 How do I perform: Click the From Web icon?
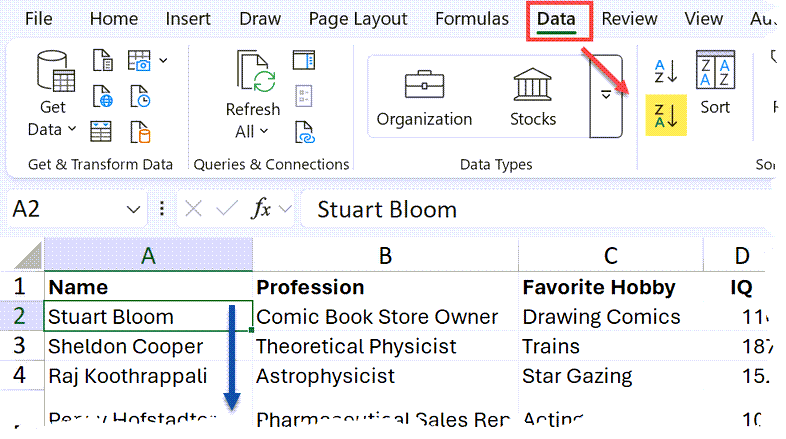click(103, 96)
